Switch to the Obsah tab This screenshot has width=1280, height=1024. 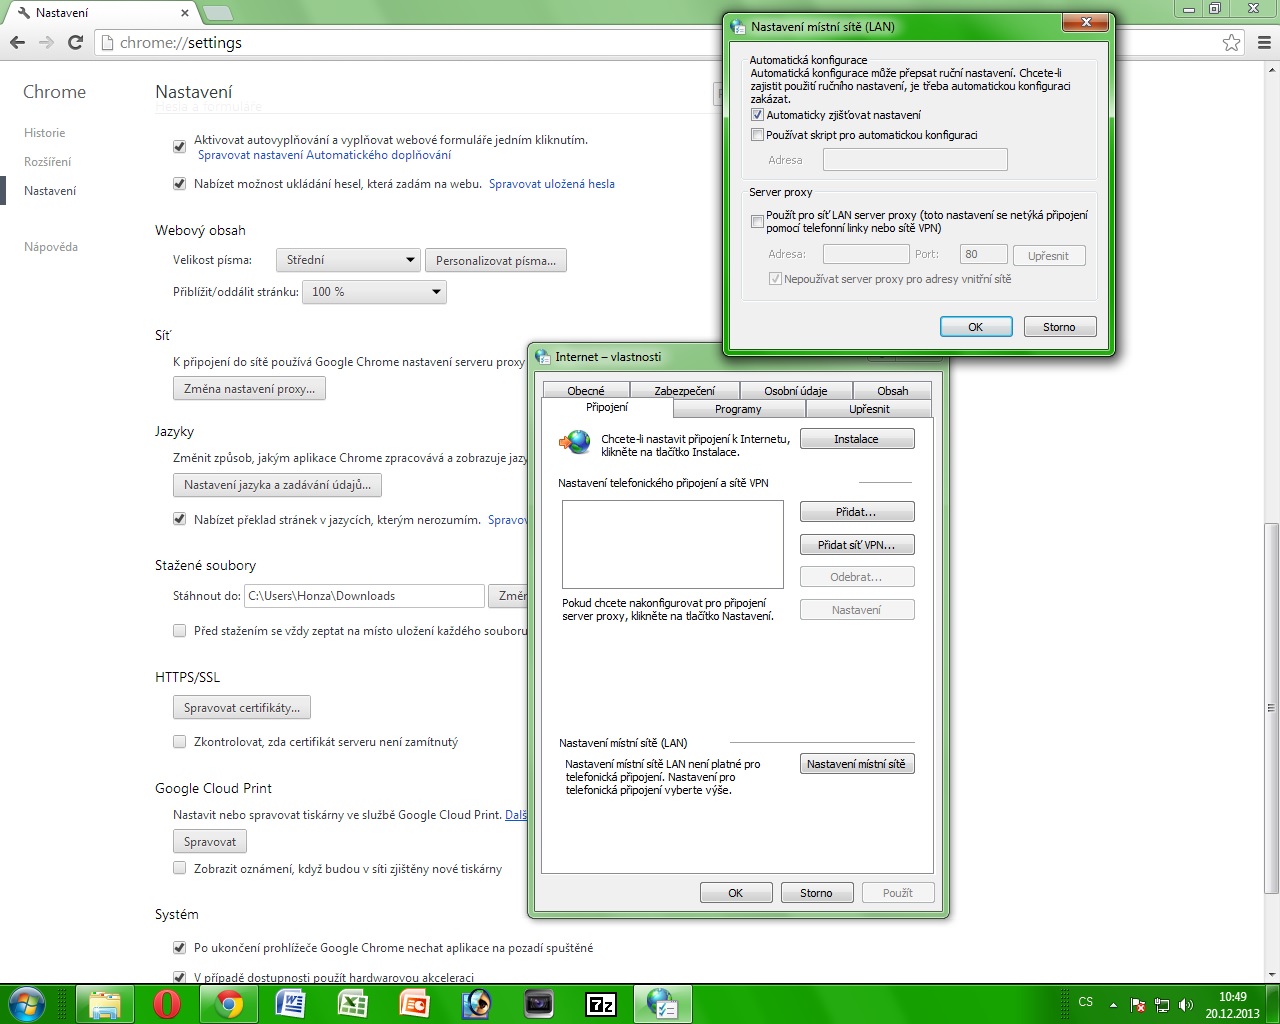pos(893,391)
